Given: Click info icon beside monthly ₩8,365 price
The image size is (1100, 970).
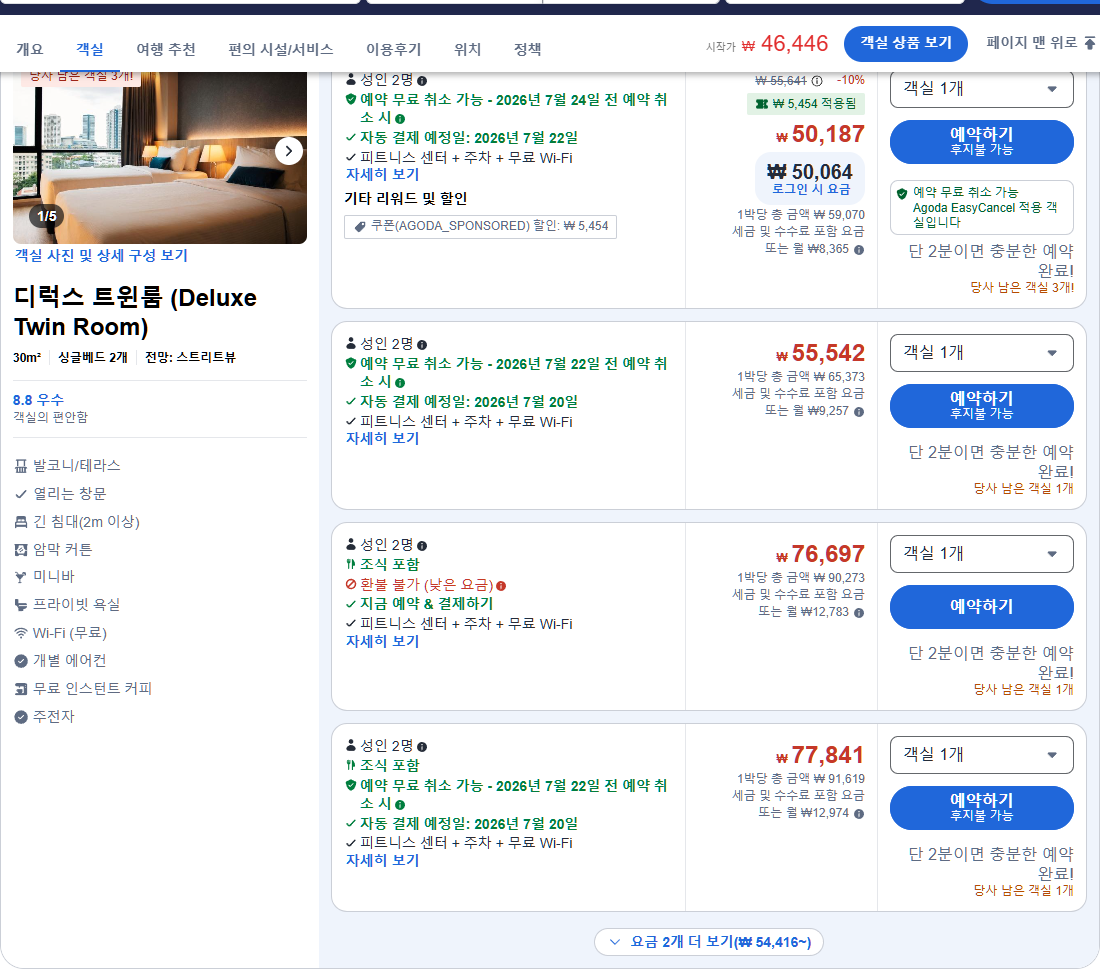Looking at the screenshot, I should pyautogui.click(x=859, y=250).
